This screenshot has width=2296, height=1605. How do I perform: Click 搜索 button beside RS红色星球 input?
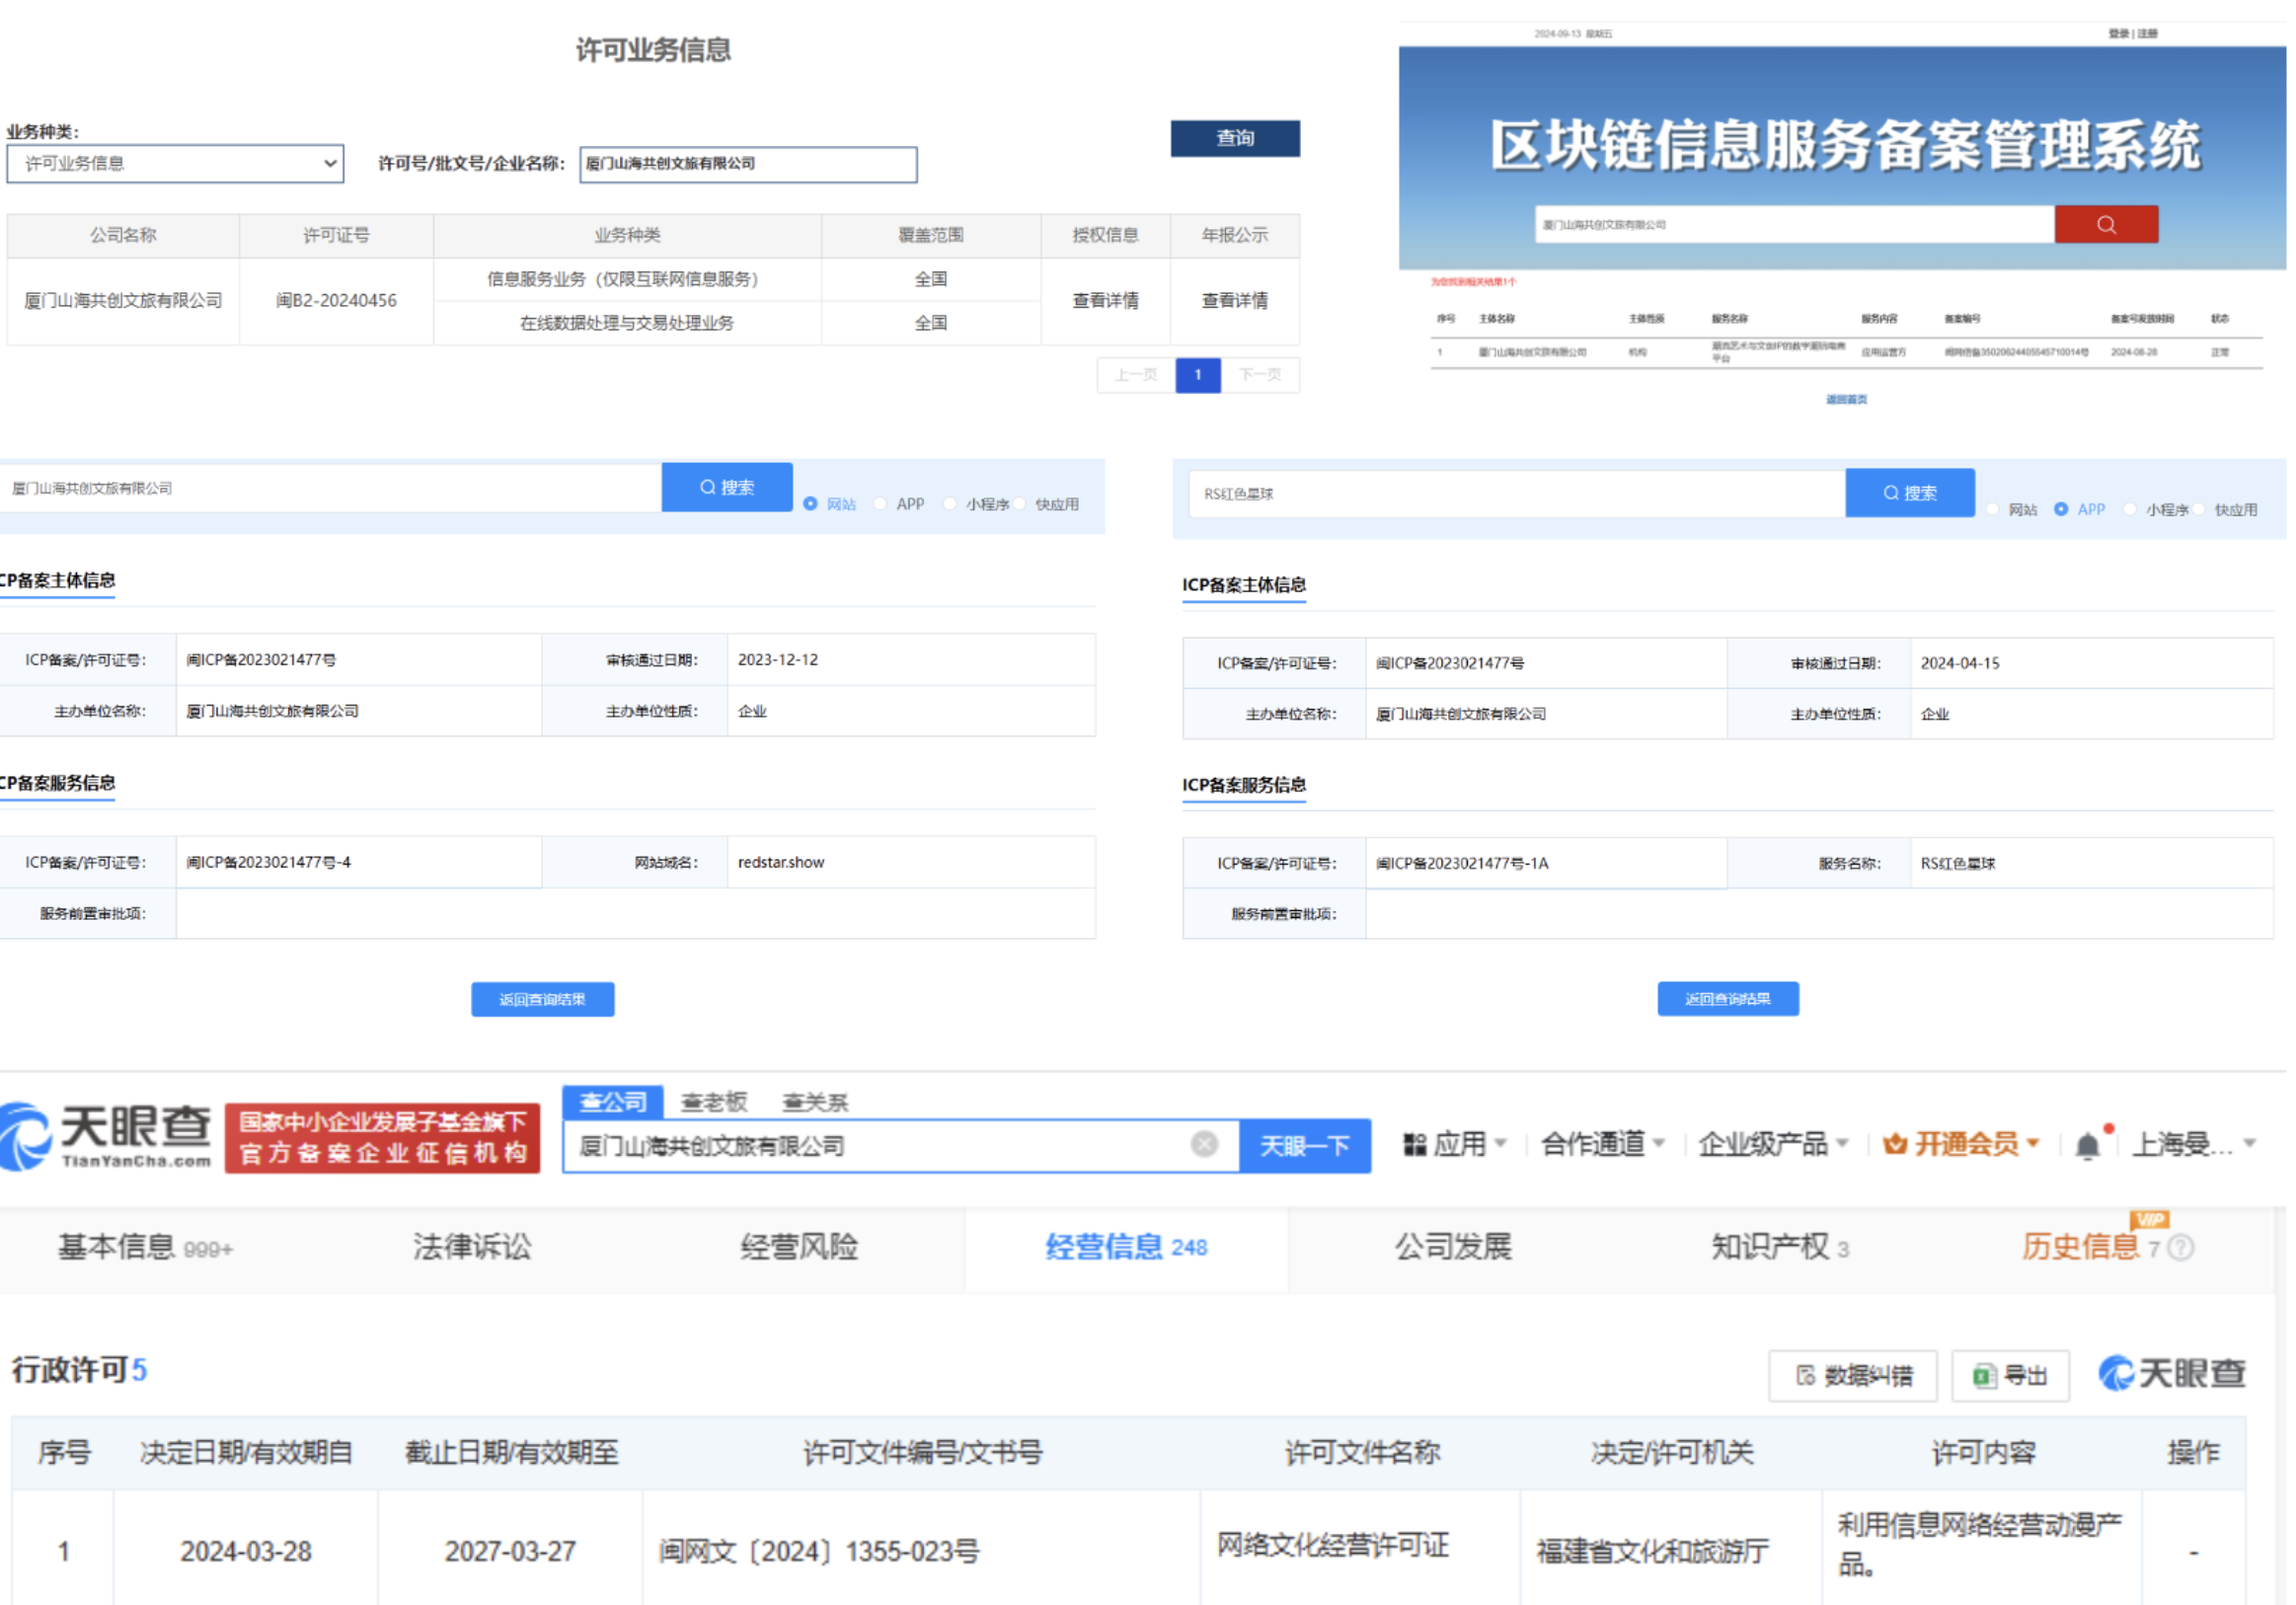click(x=1910, y=493)
